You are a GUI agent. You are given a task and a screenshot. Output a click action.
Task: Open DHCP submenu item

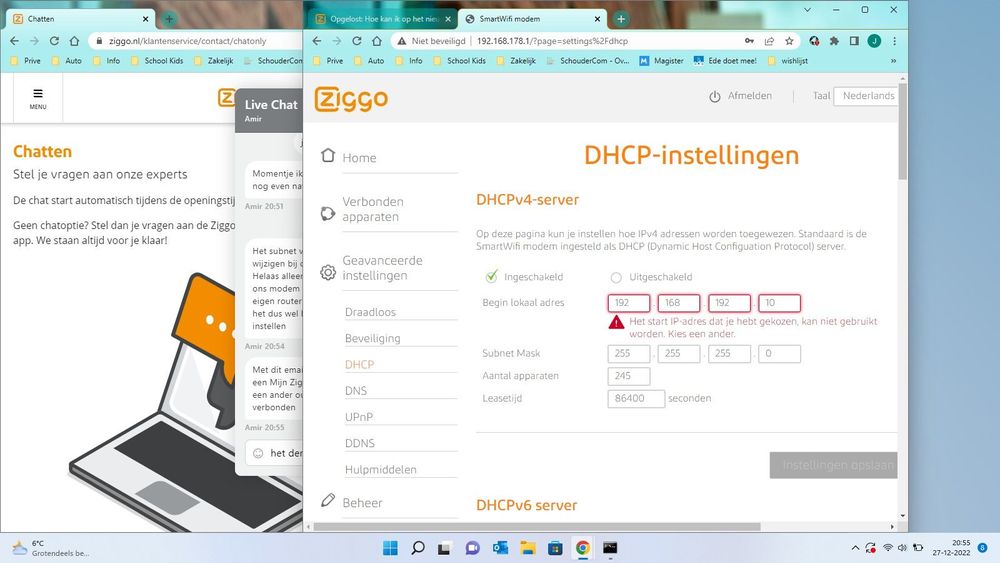359,364
